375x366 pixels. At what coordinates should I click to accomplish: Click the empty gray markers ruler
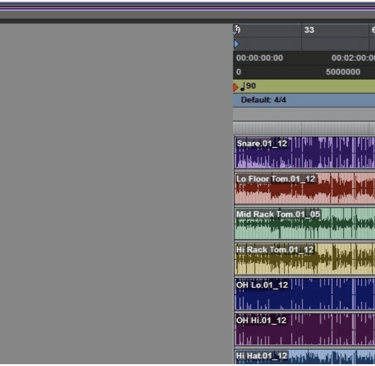[304, 114]
